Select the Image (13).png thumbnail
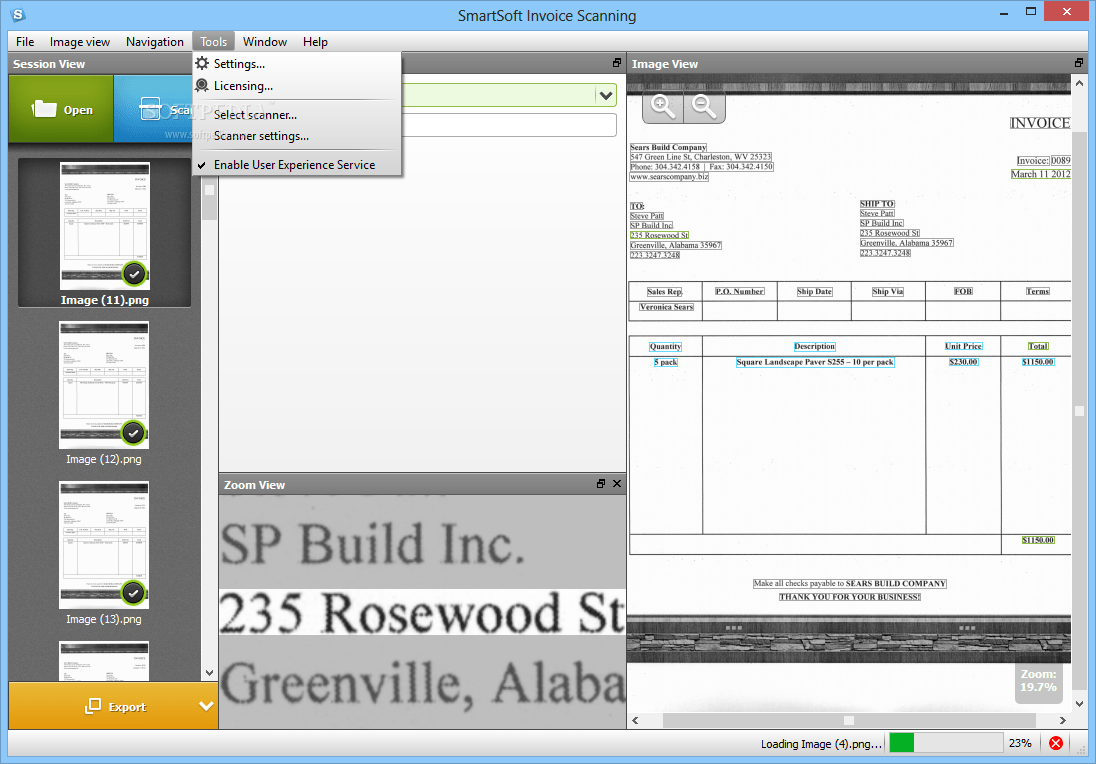The width and height of the screenshot is (1096, 764). tap(103, 543)
